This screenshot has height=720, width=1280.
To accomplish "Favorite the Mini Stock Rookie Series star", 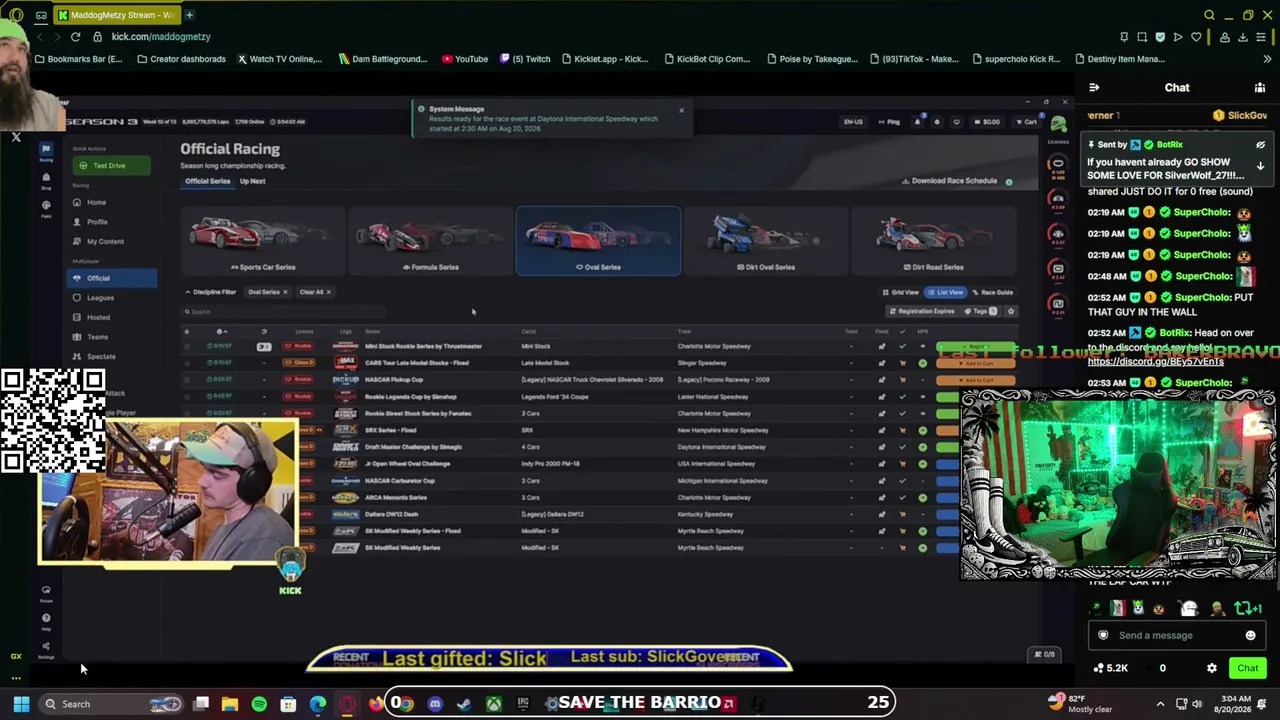I will point(187,346).
